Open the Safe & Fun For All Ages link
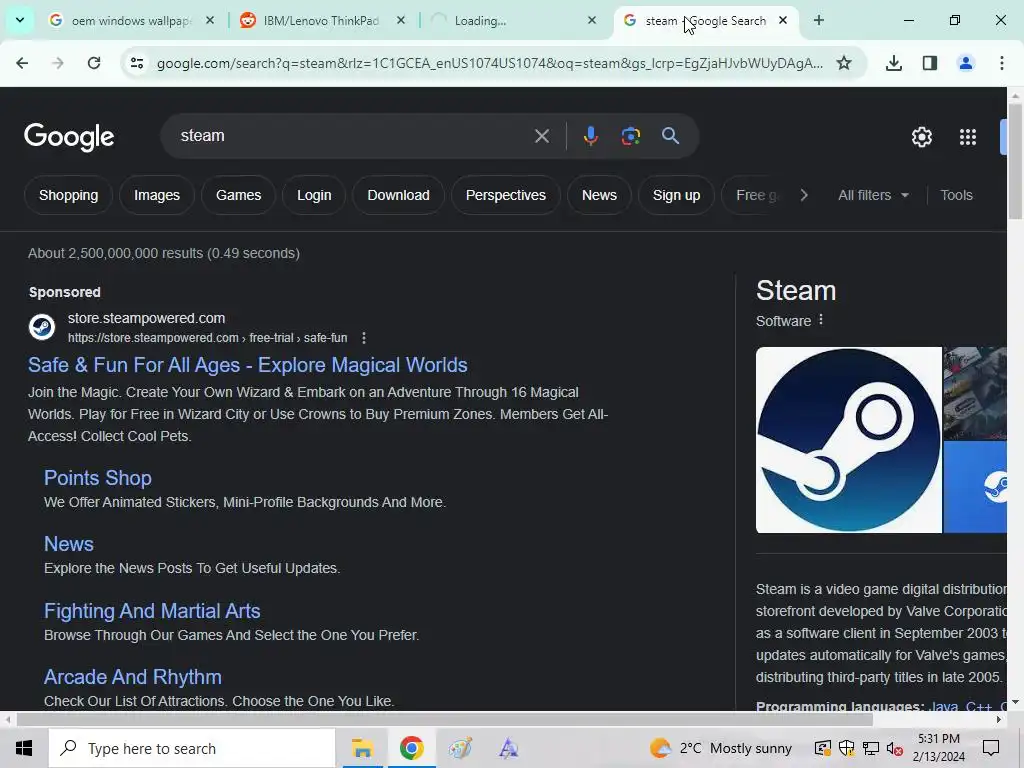1024x768 pixels. [248, 365]
